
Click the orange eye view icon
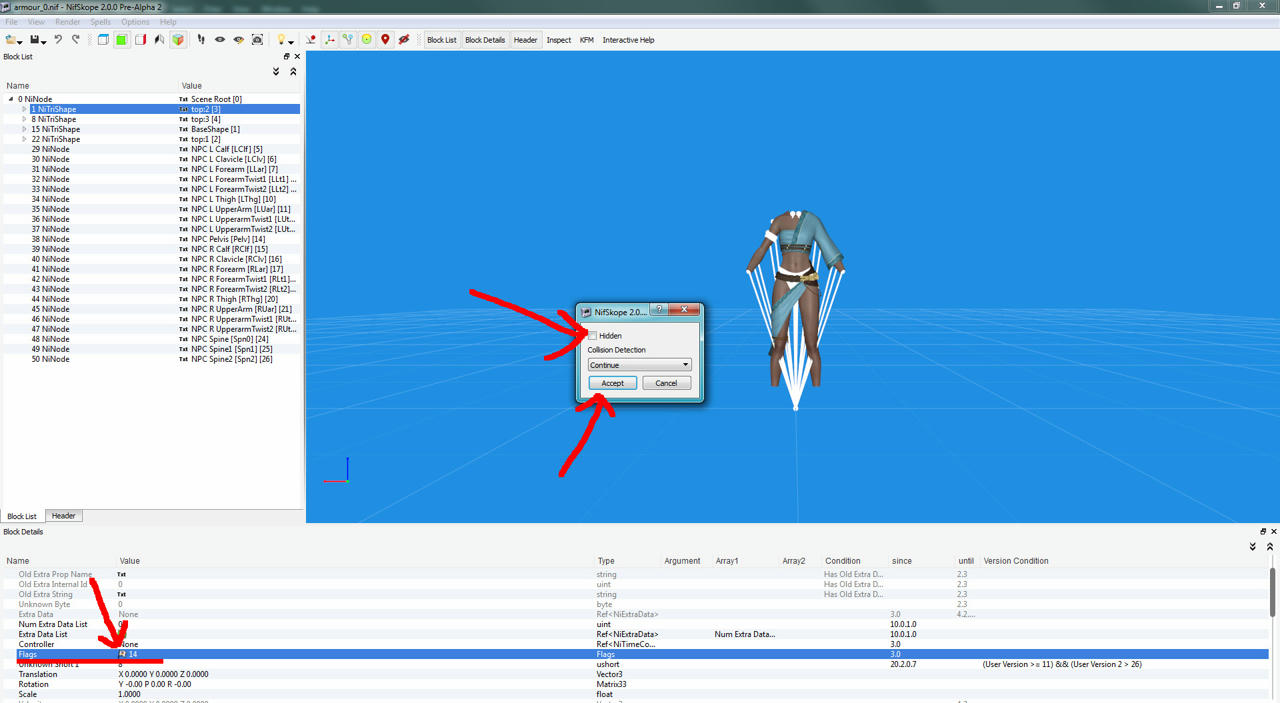(239, 40)
